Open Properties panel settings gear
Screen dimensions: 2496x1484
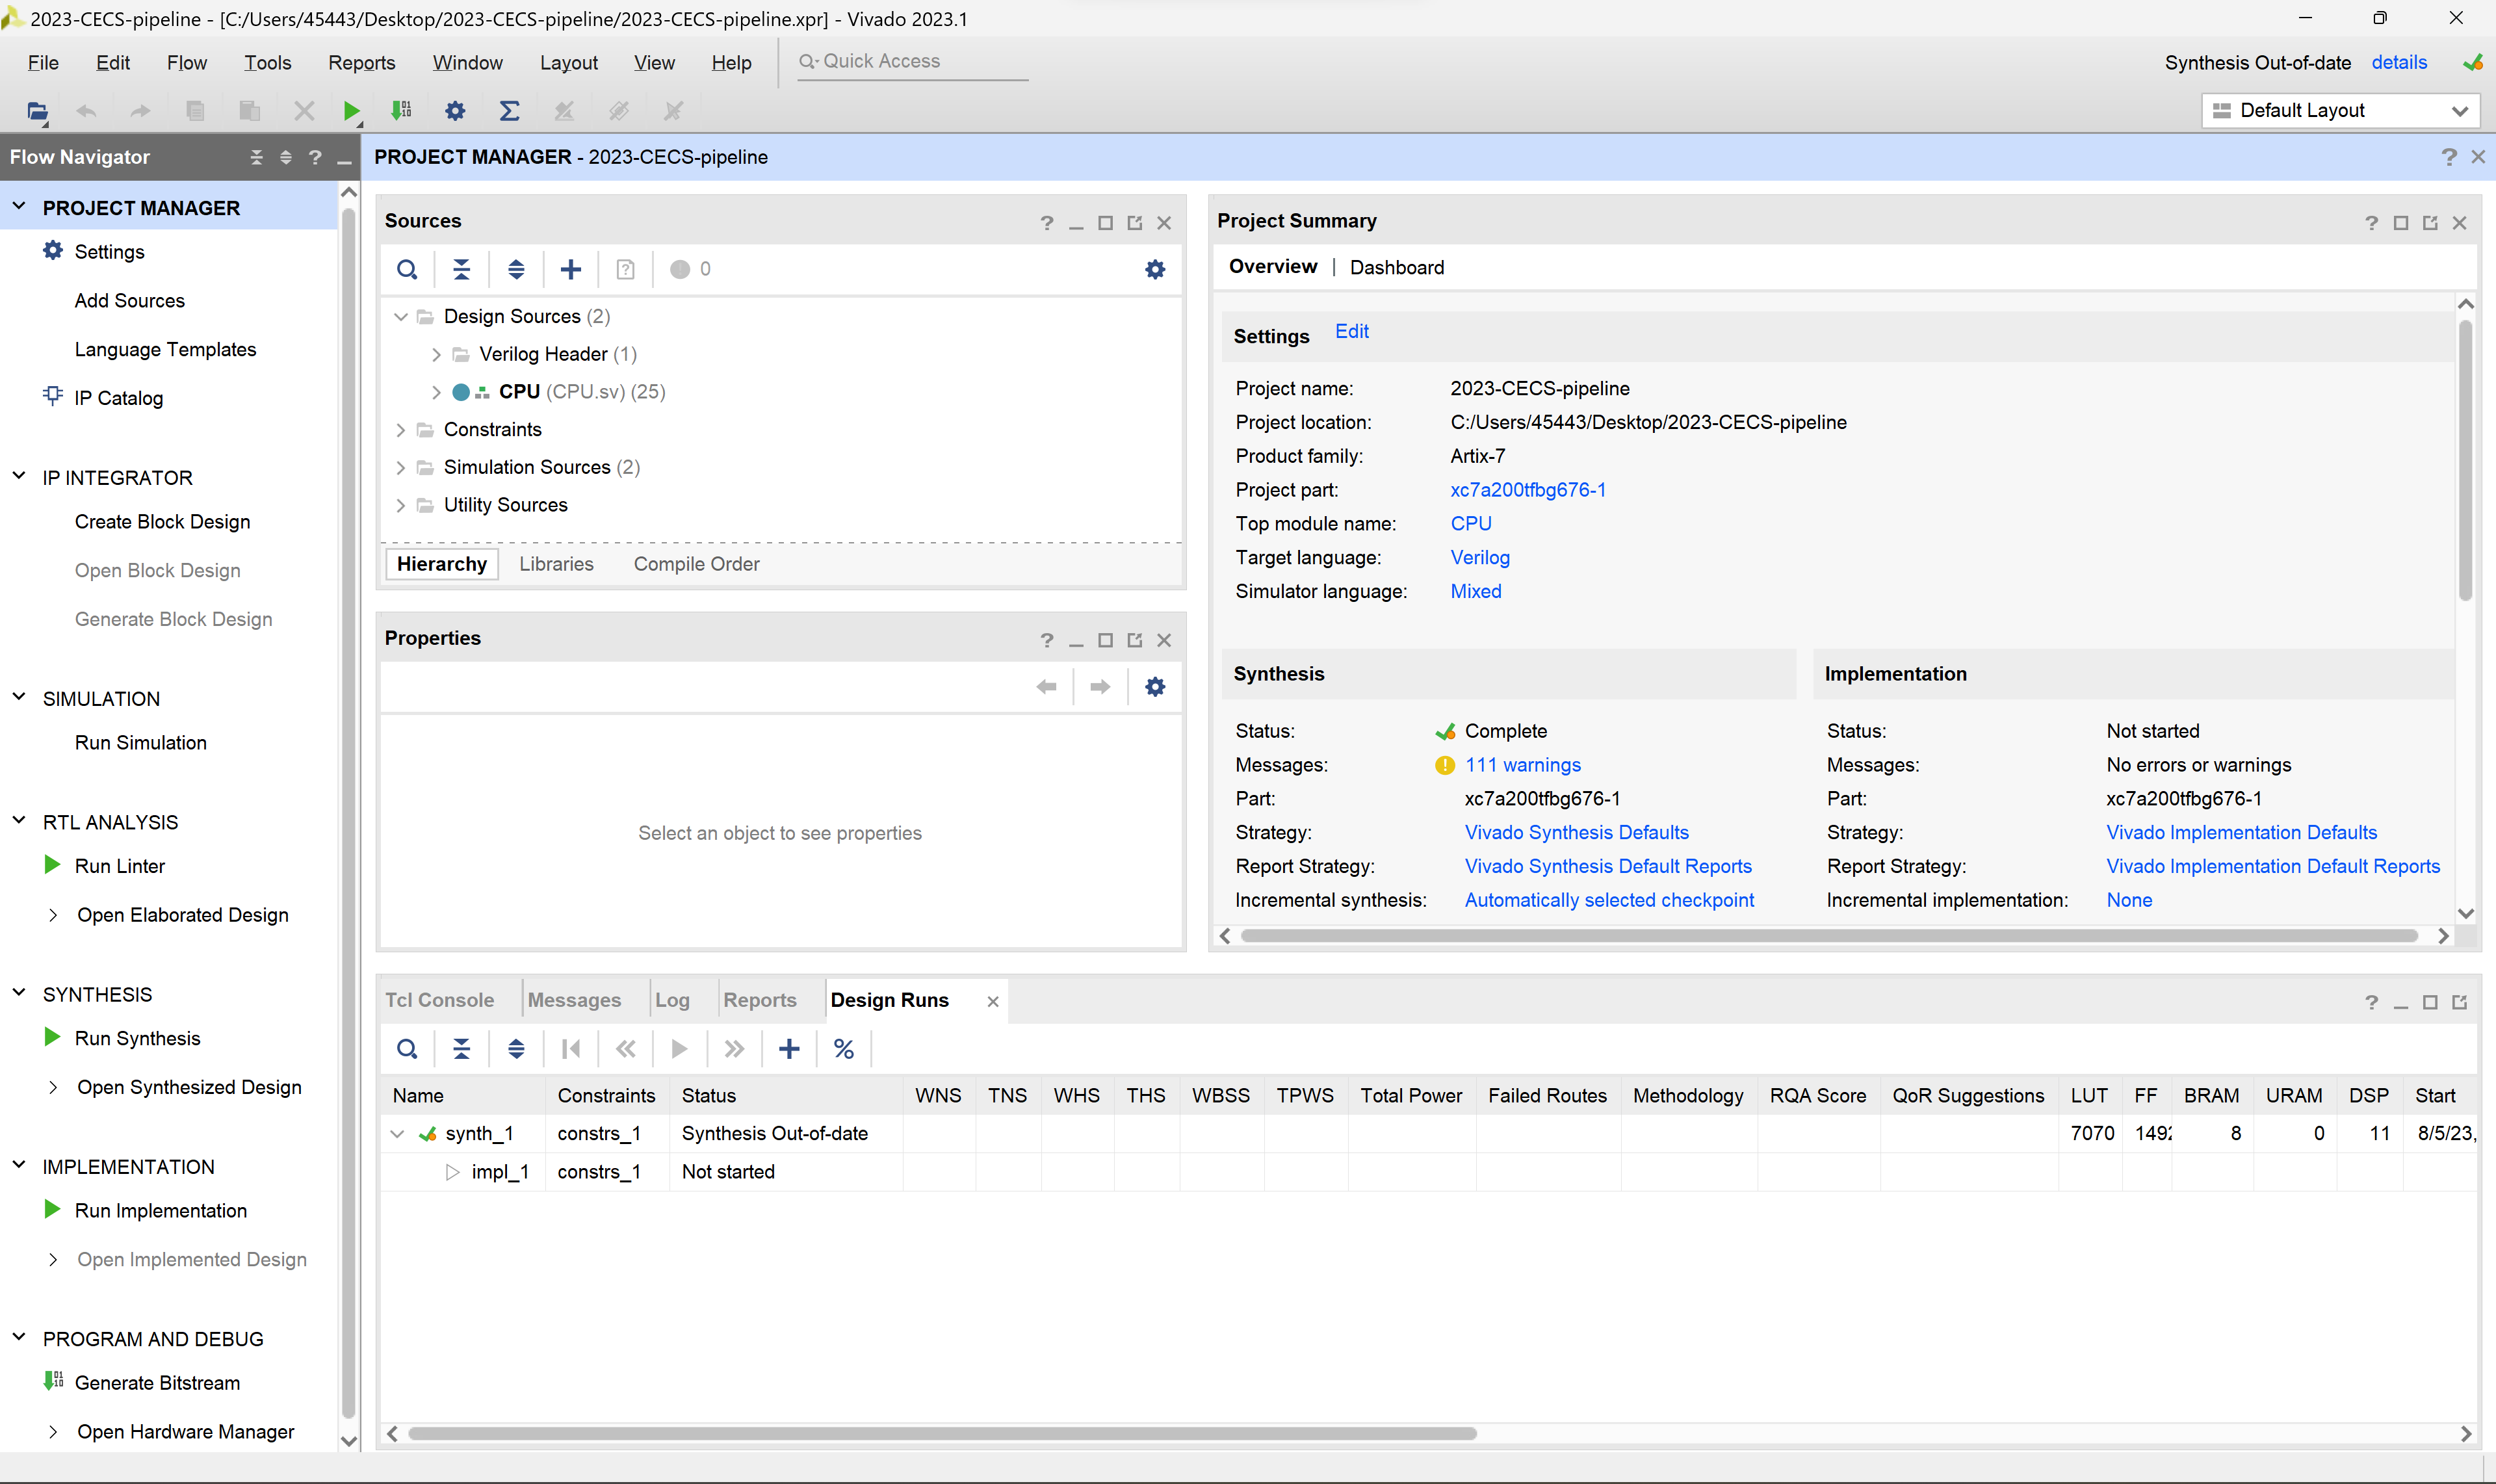tap(1155, 686)
